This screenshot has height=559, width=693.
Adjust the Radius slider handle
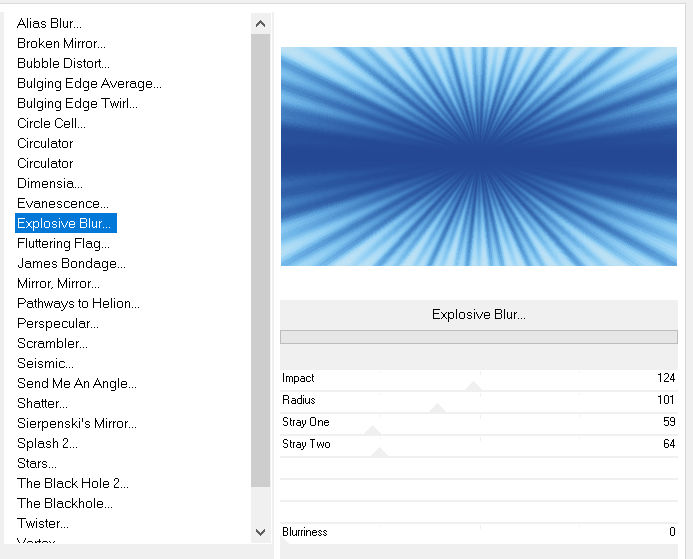pyautogui.click(x=437, y=407)
